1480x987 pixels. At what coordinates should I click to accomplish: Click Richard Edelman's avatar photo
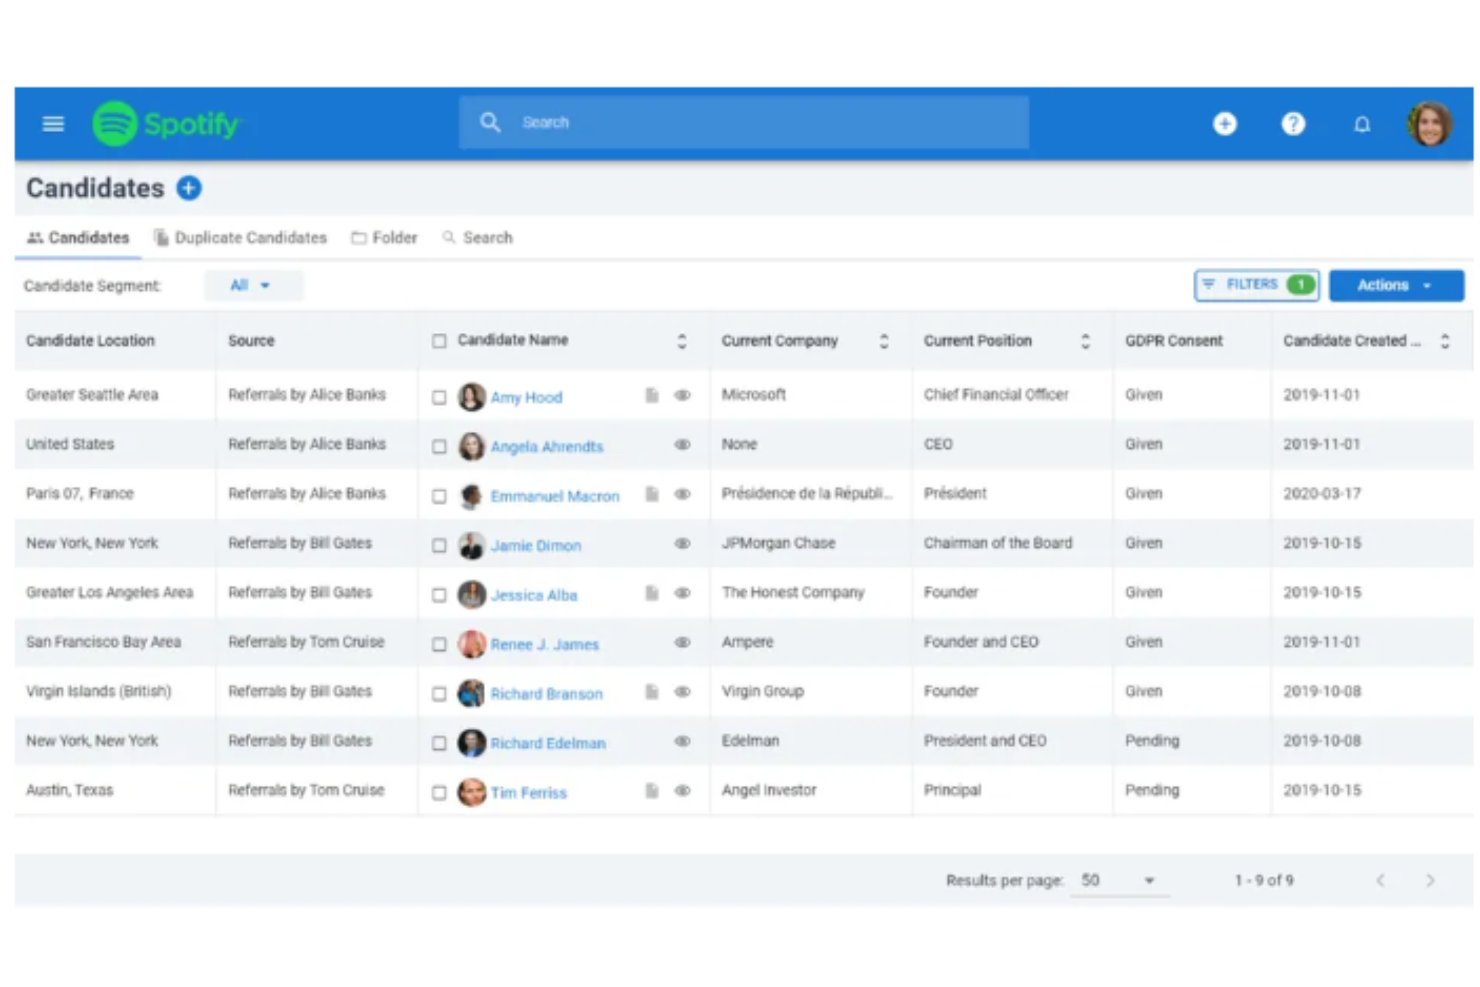(x=472, y=743)
